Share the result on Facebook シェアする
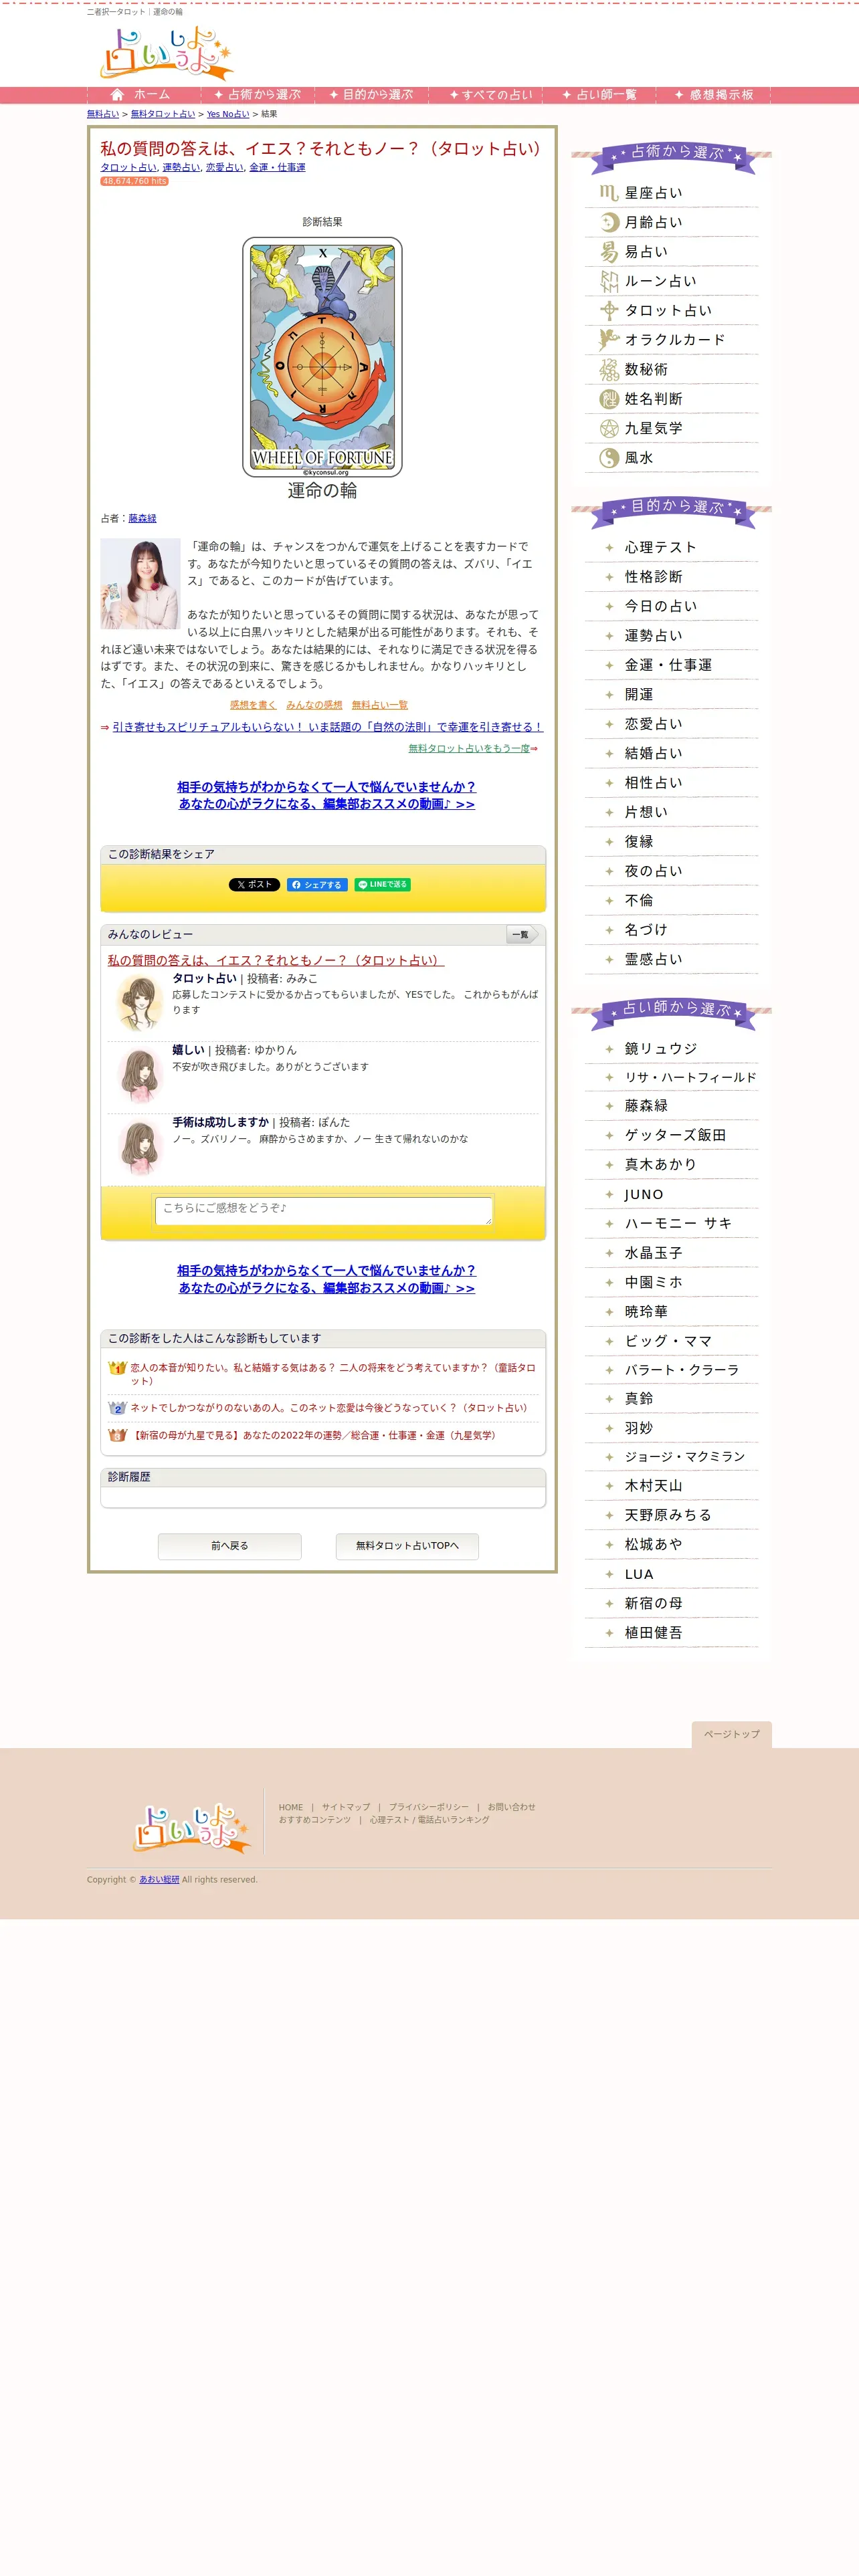The width and height of the screenshot is (859, 2576). 317,884
